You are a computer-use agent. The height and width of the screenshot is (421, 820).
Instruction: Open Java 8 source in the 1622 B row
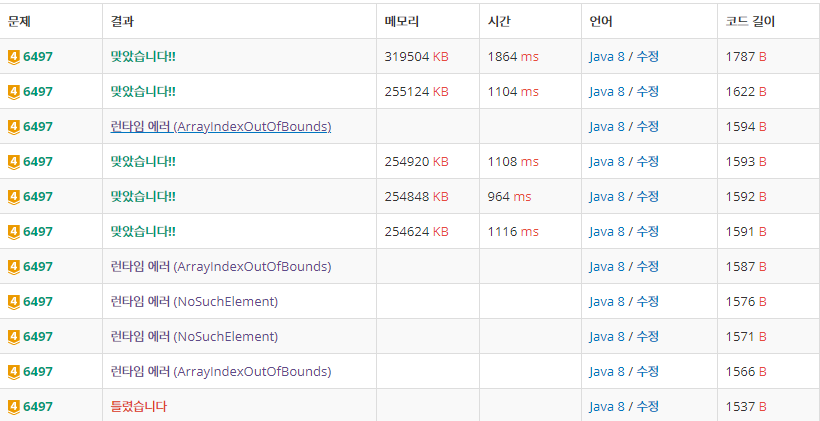pos(607,92)
